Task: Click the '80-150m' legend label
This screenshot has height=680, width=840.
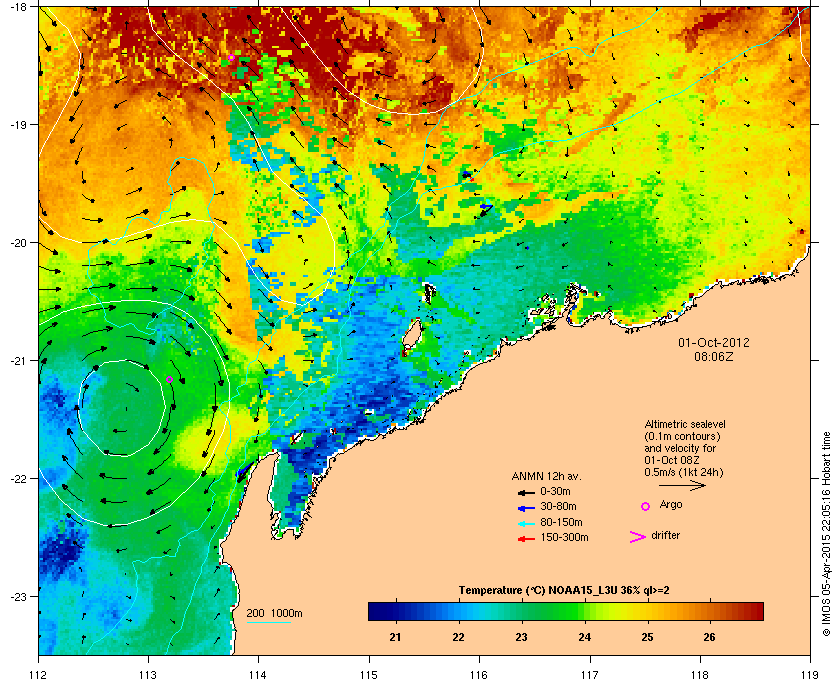Action: [561, 522]
